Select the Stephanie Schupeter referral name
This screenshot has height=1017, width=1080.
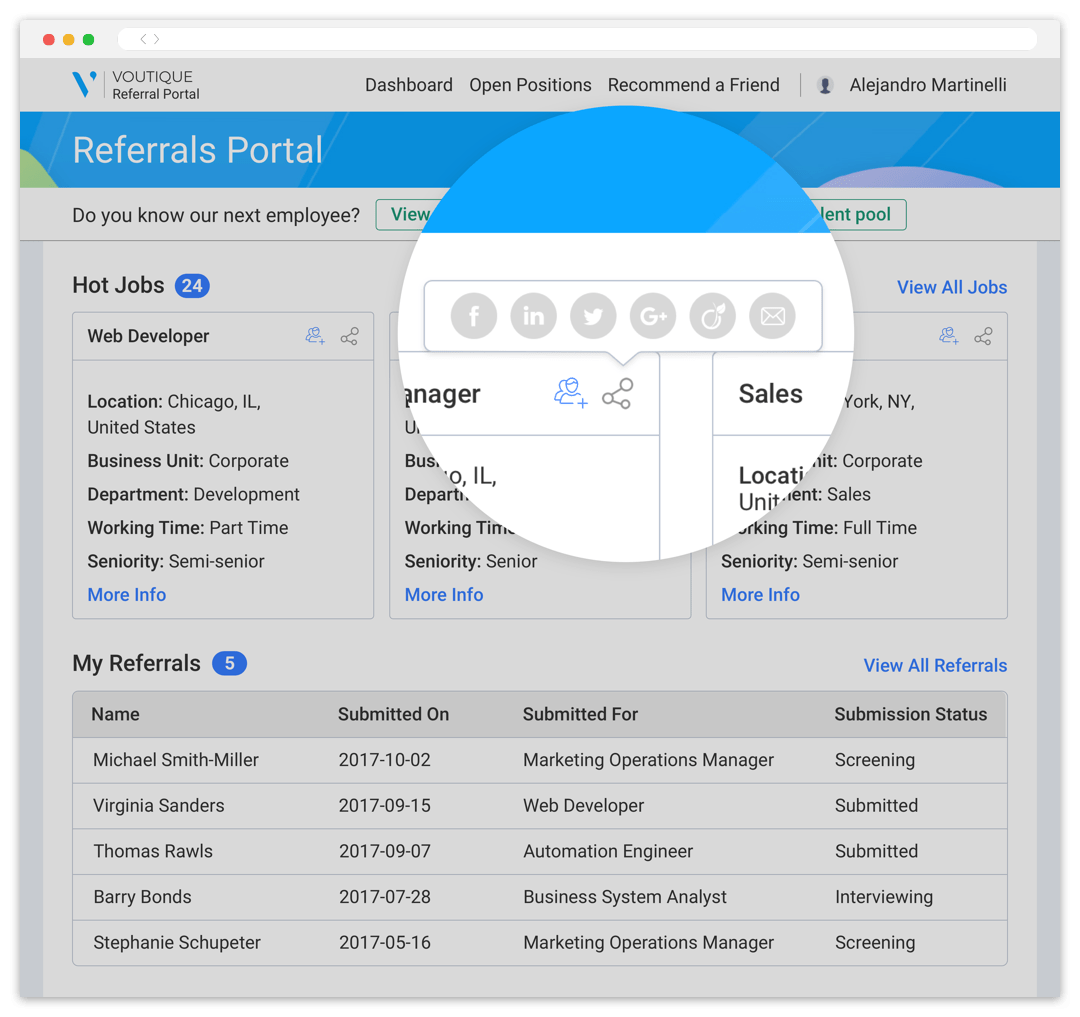click(x=177, y=943)
